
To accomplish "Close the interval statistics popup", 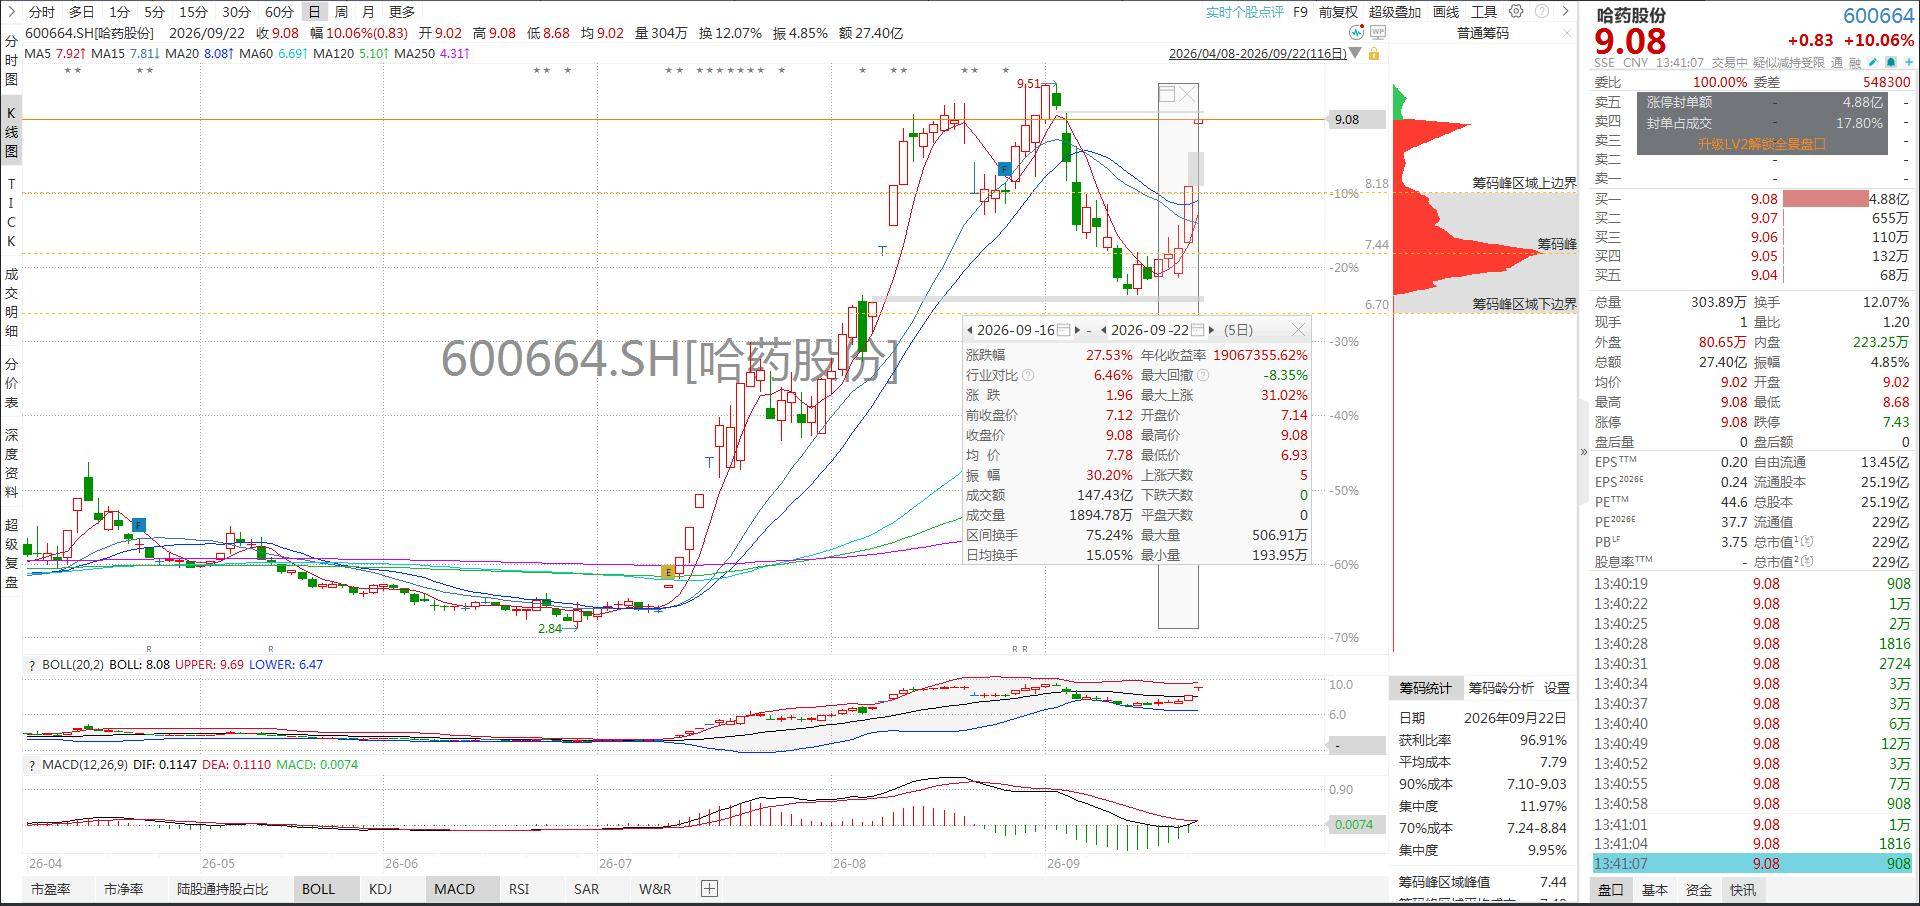I will tap(1298, 330).
